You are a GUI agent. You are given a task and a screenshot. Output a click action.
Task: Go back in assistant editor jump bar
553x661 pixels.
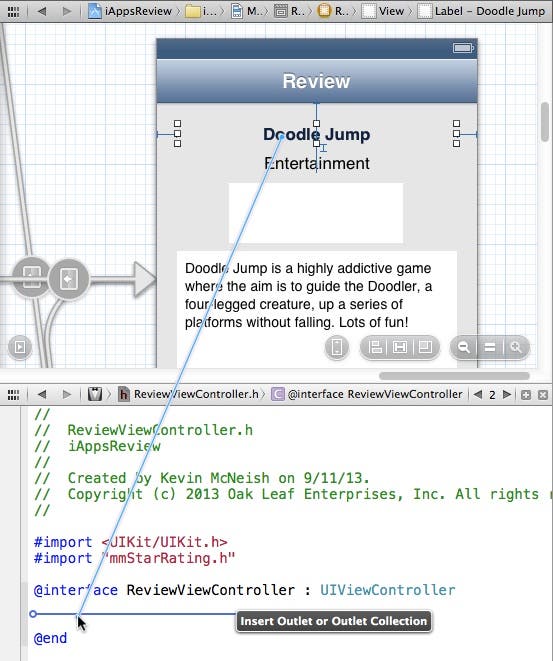(x=42, y=394)
